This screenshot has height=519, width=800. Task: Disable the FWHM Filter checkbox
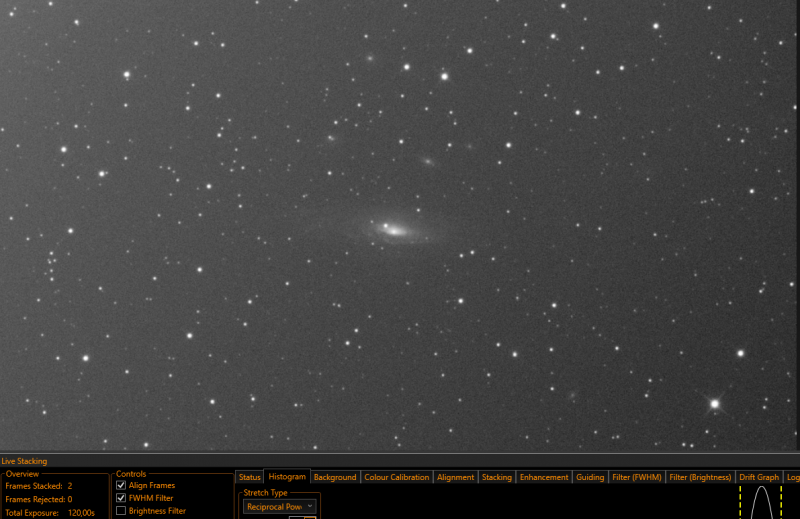121,498
